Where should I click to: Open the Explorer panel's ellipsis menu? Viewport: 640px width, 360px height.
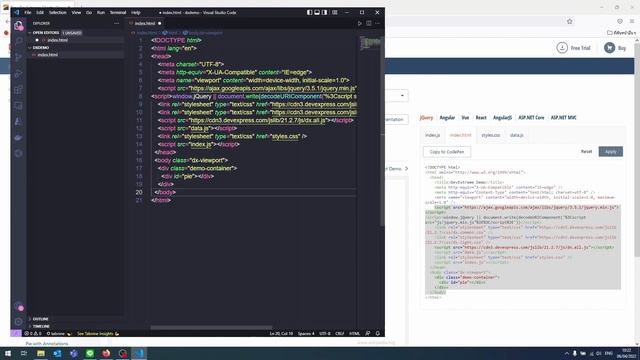(117, 23)
